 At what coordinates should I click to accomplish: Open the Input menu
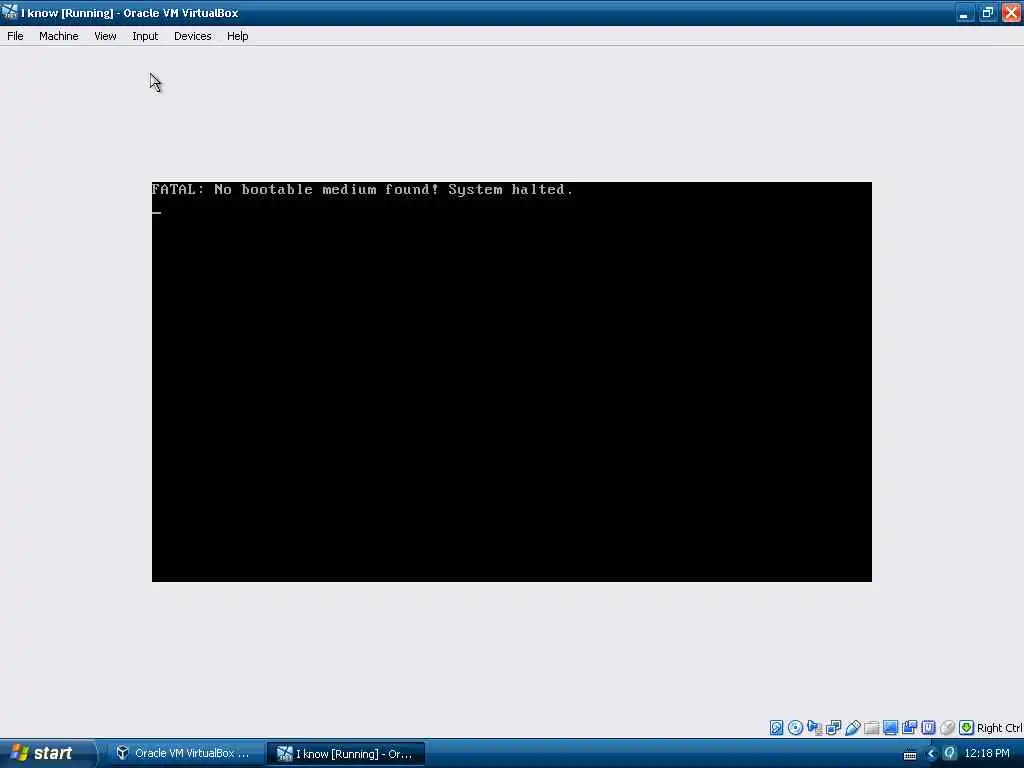[145, 36]
